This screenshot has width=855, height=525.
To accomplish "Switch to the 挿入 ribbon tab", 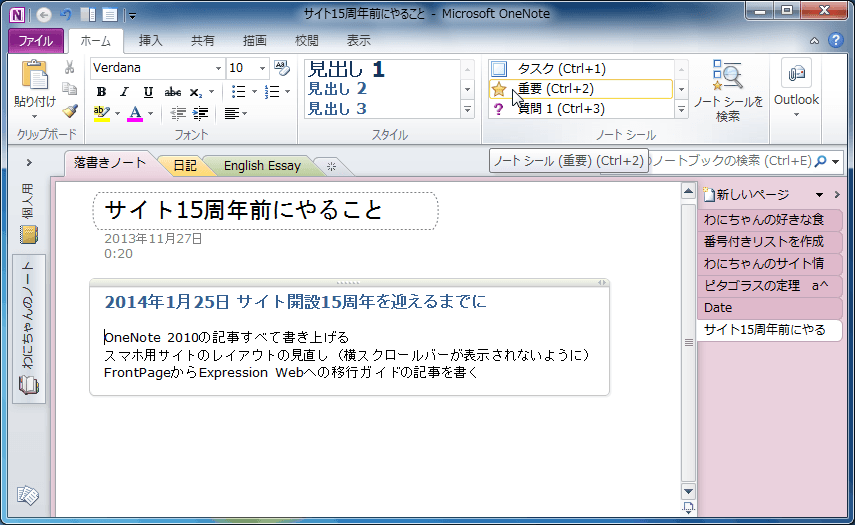I will coord(150,41).
